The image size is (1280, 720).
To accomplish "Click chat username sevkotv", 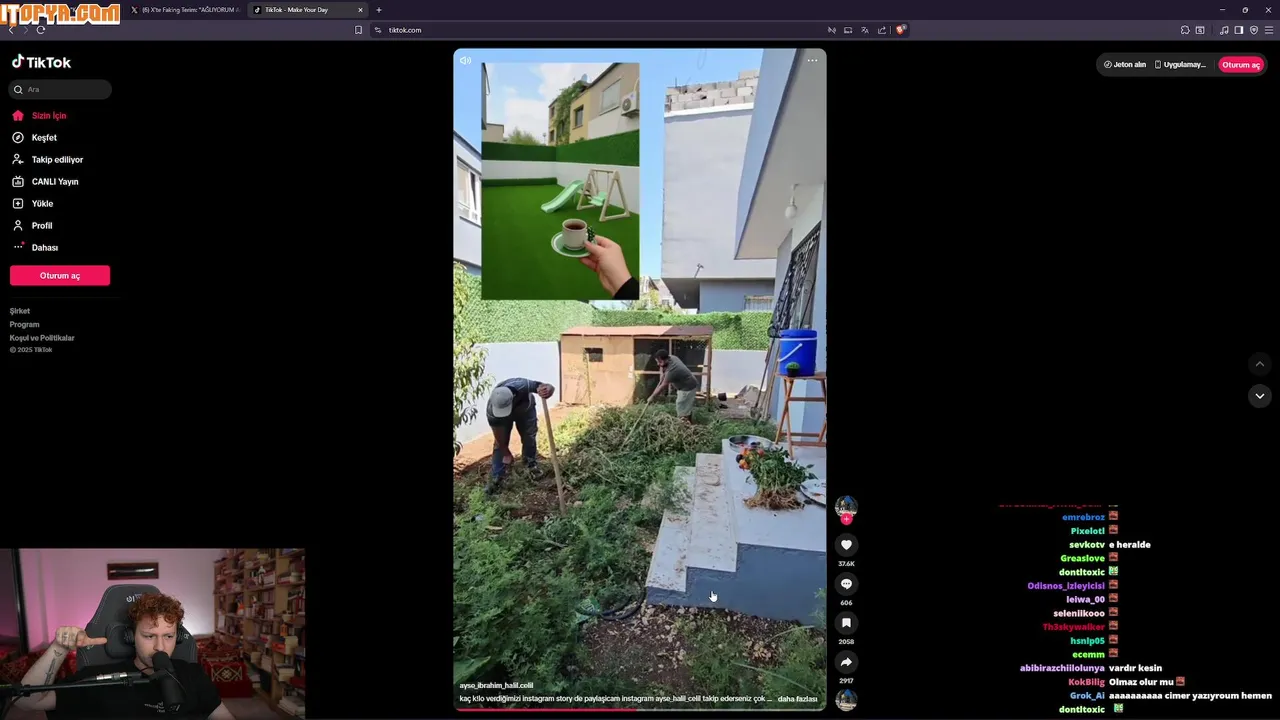I will click(1087, 545).
